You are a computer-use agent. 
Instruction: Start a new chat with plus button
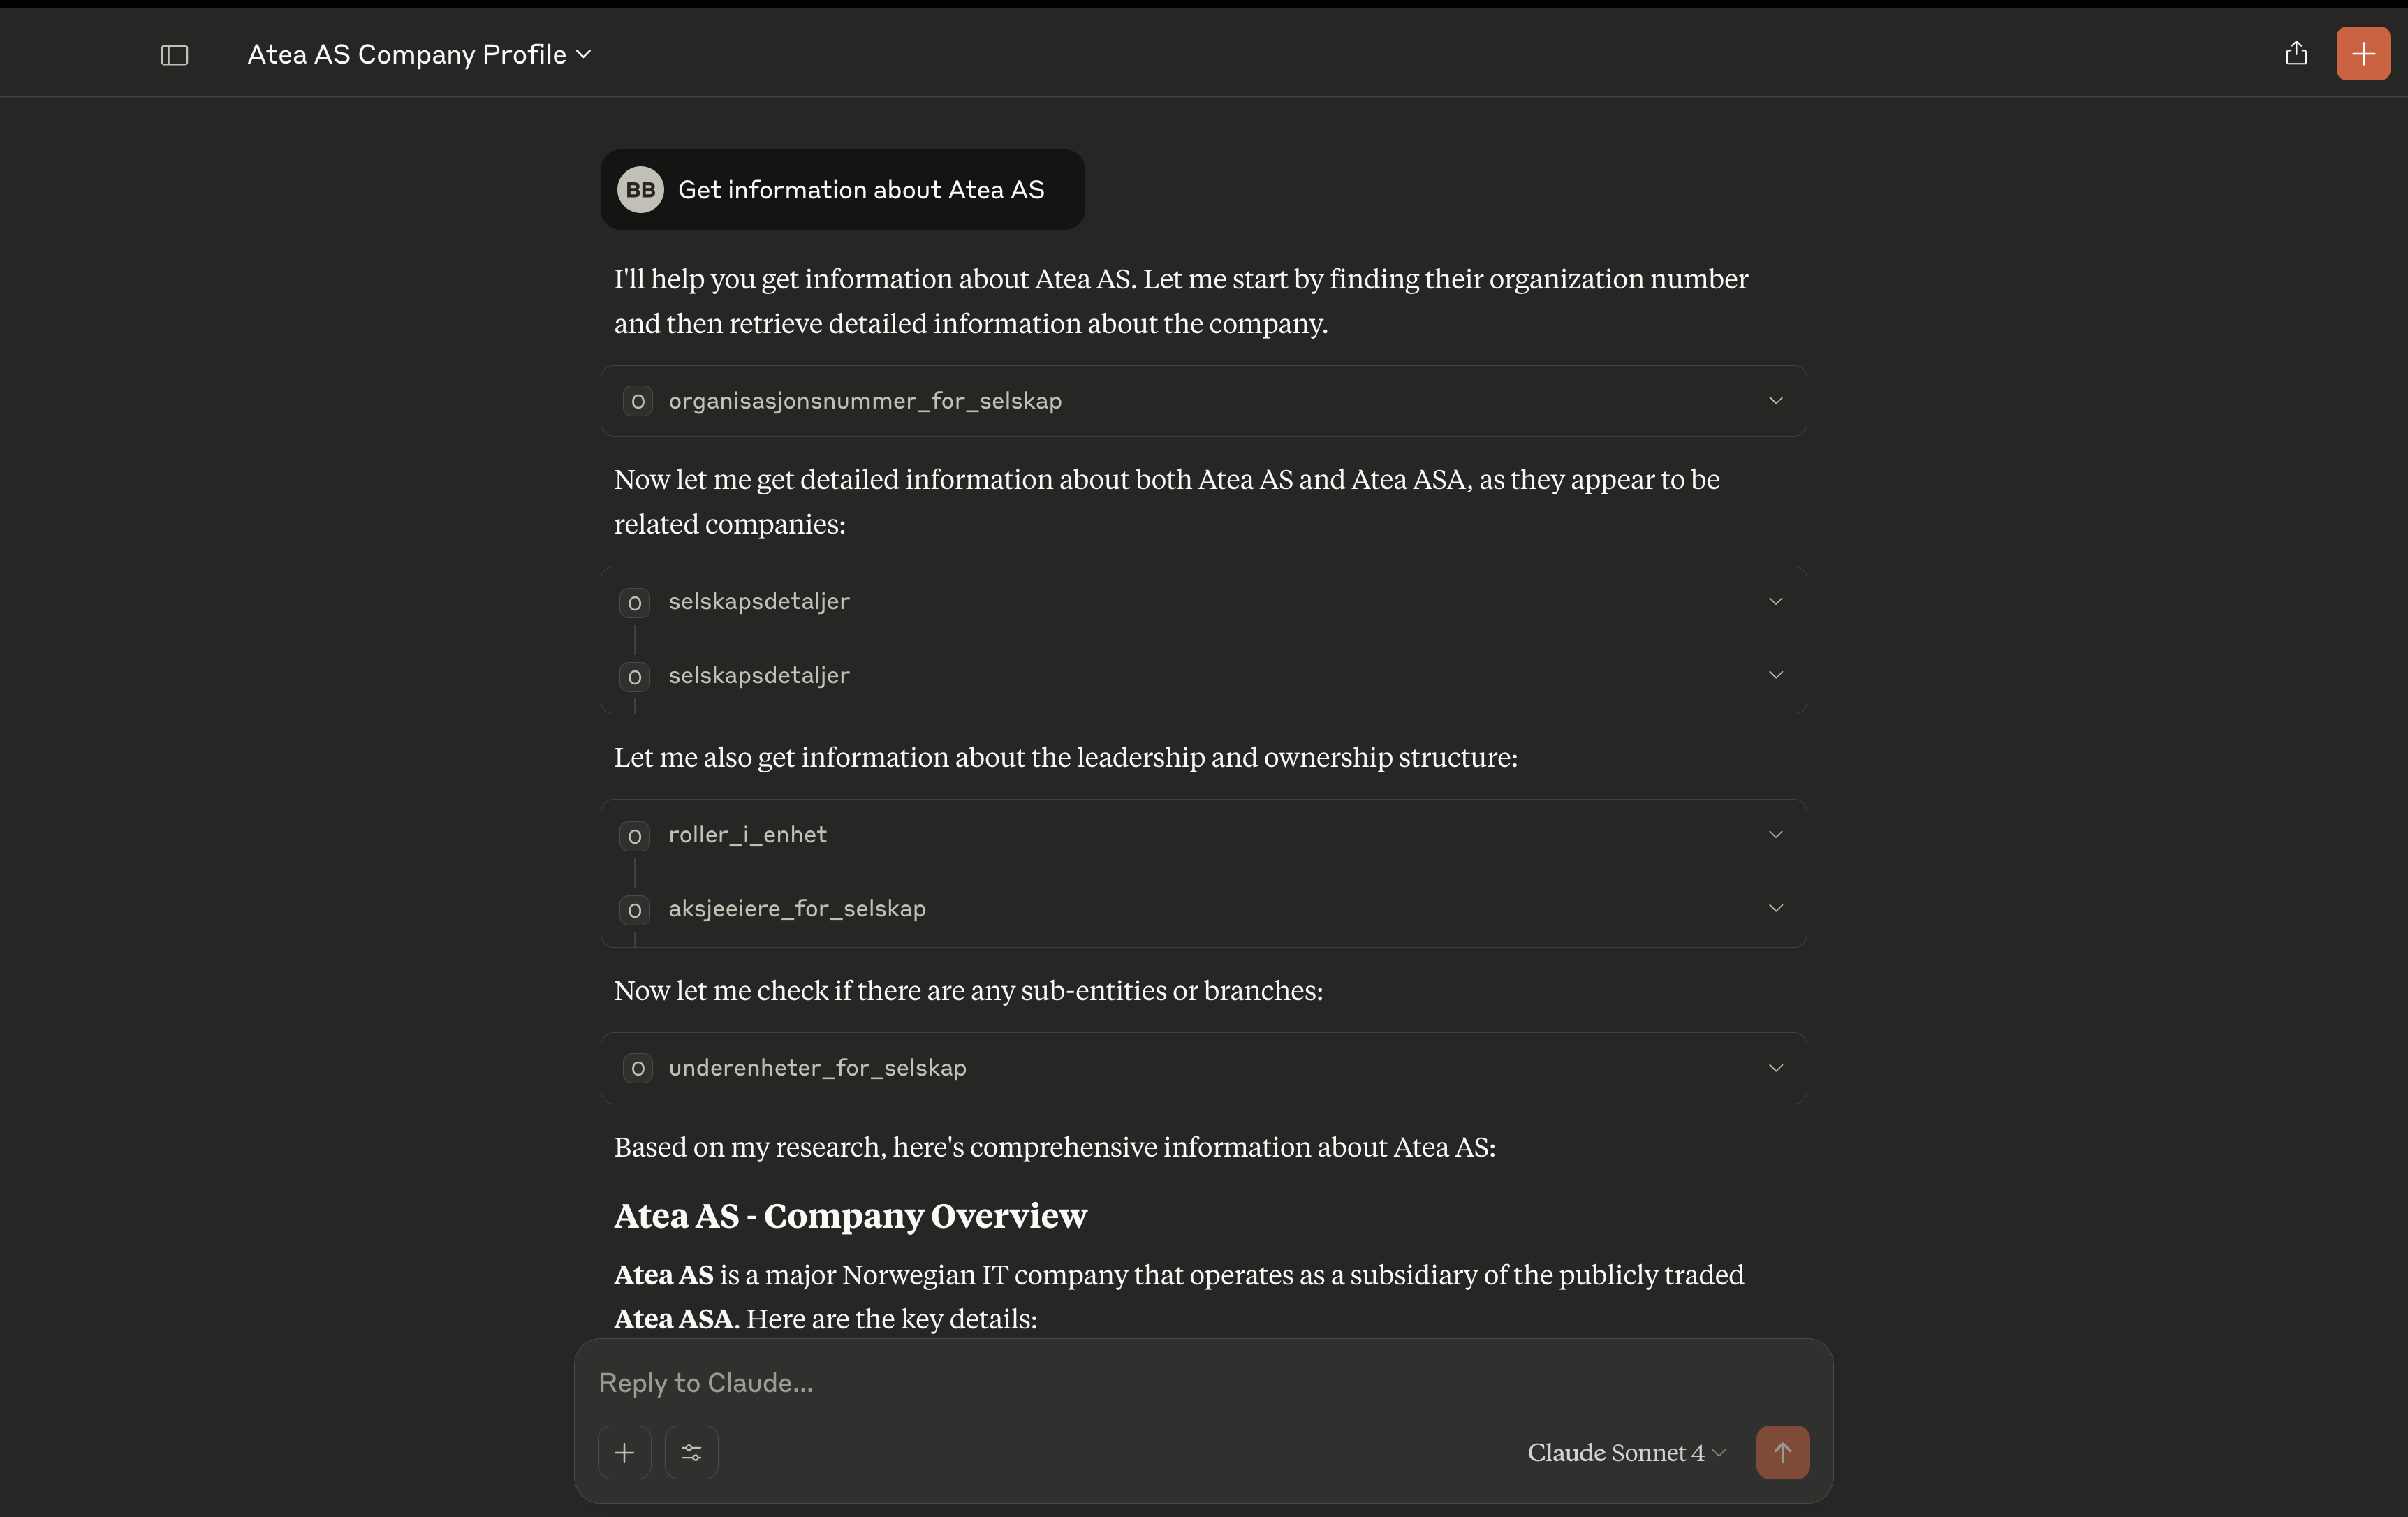click(2362, 53)
